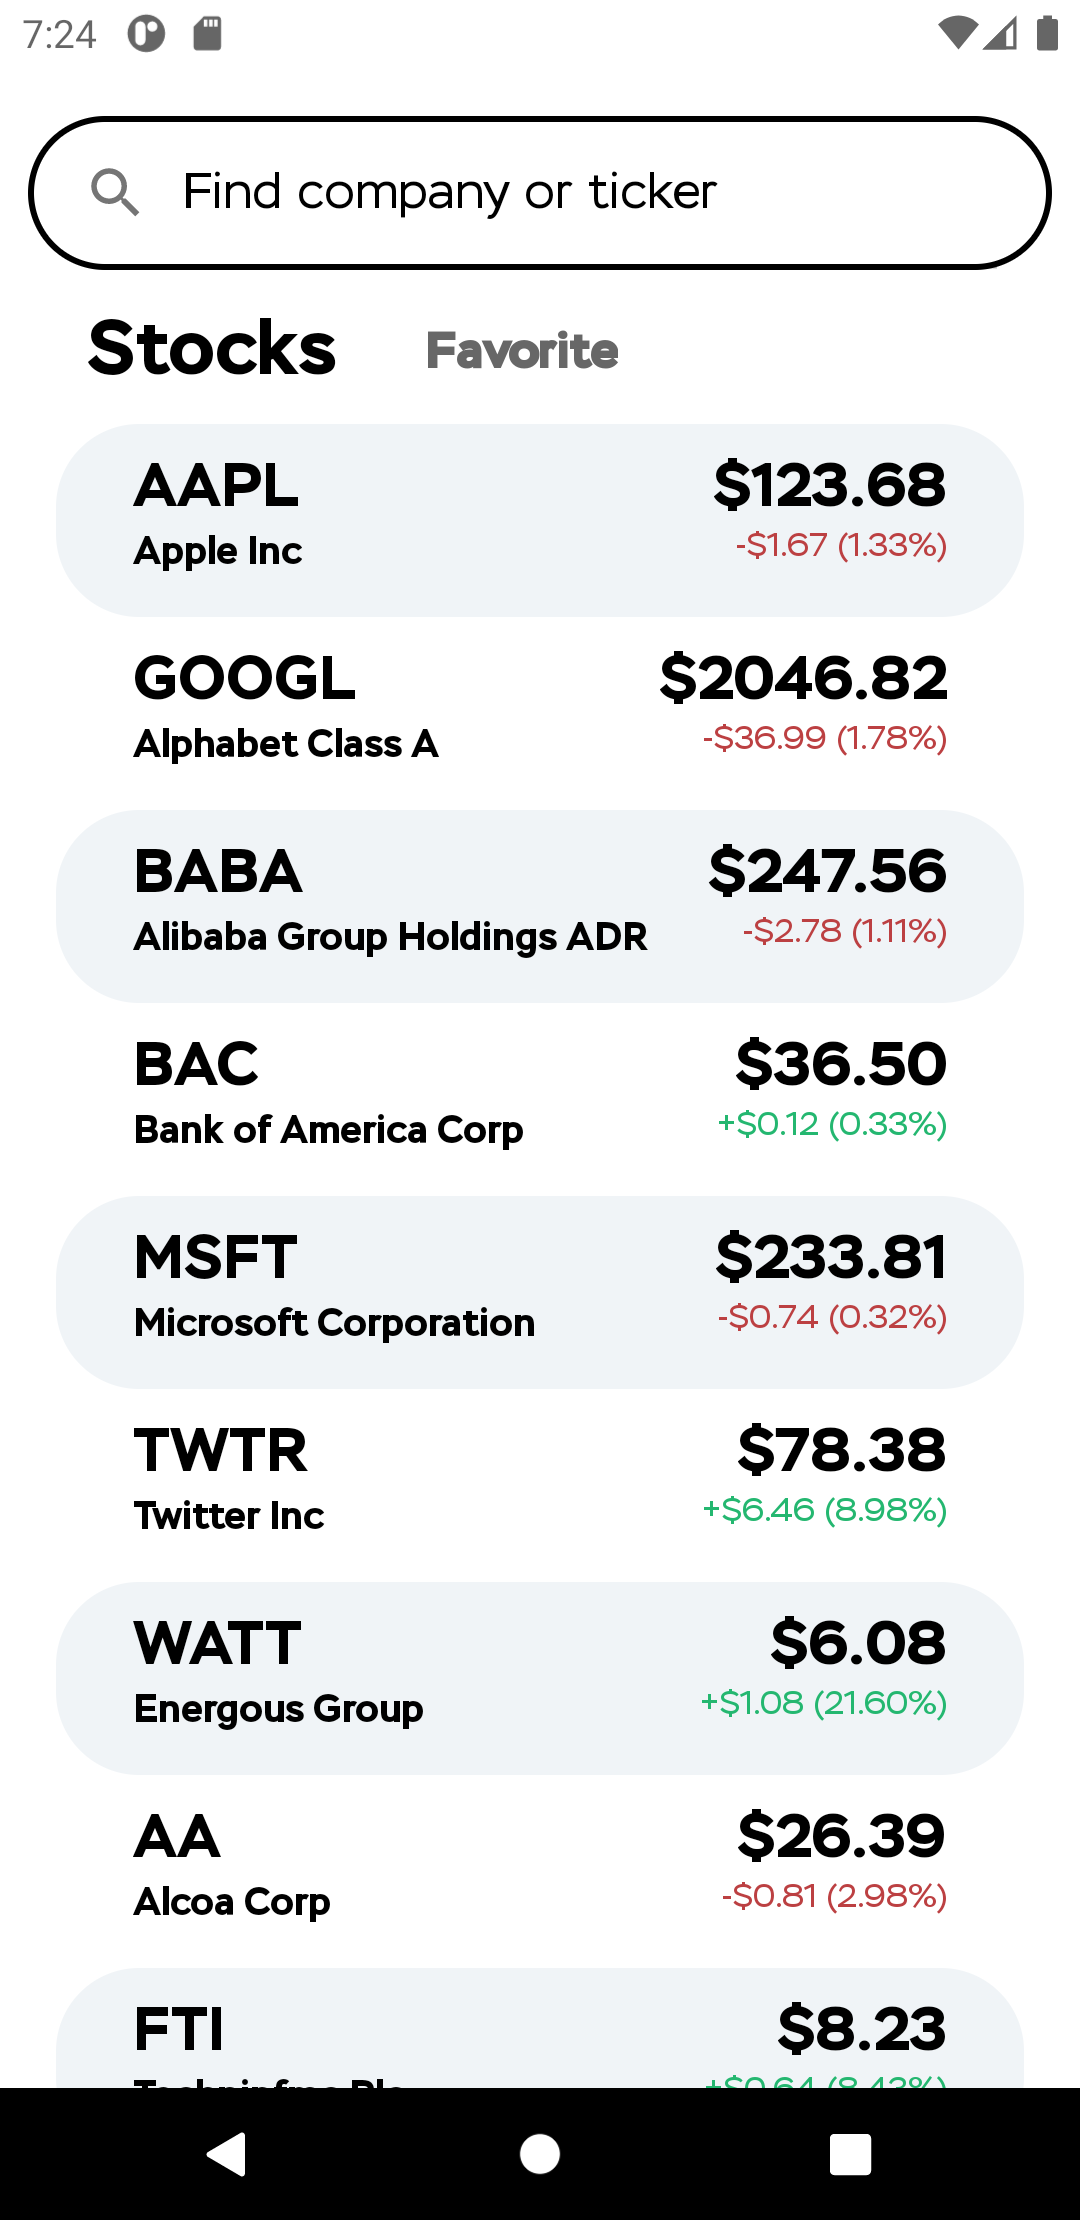The height and width of the screenshot is (2220, 1080).
Task: Open the MSFT Microsoft Corporation entry
Action: [540, 1292]
